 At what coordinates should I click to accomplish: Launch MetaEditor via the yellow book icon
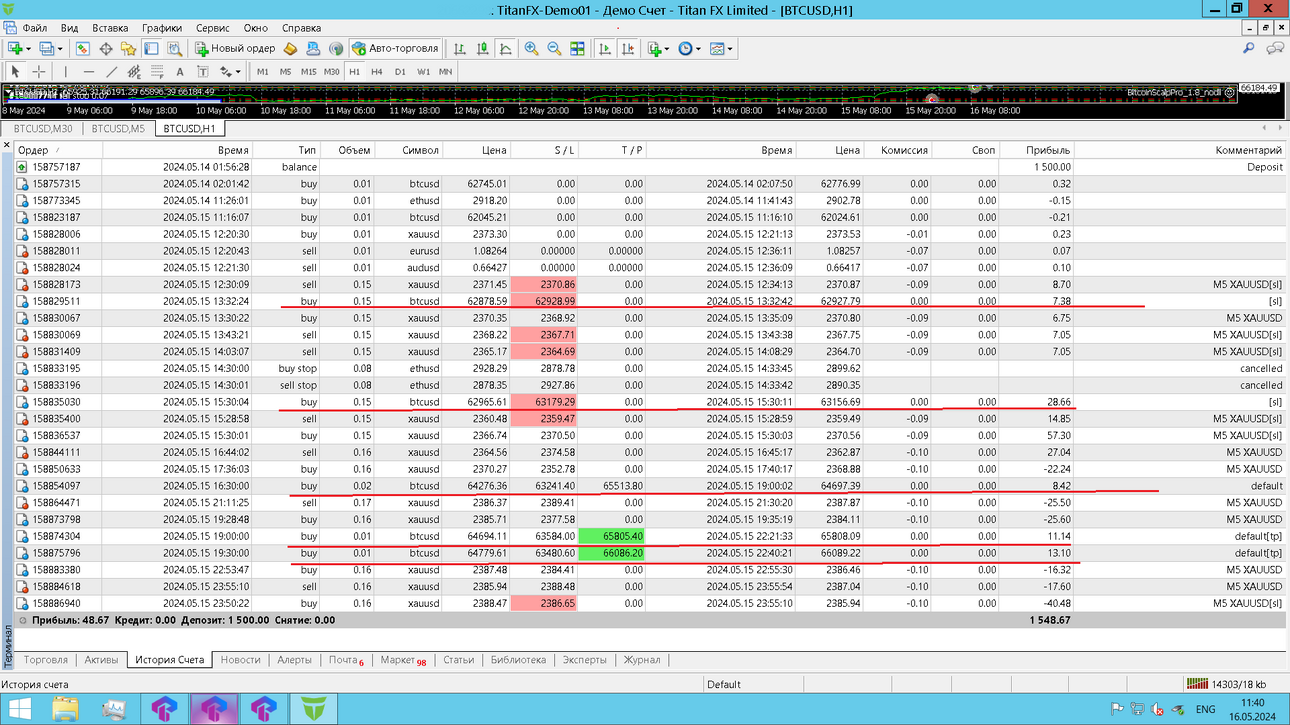(291, 48)
